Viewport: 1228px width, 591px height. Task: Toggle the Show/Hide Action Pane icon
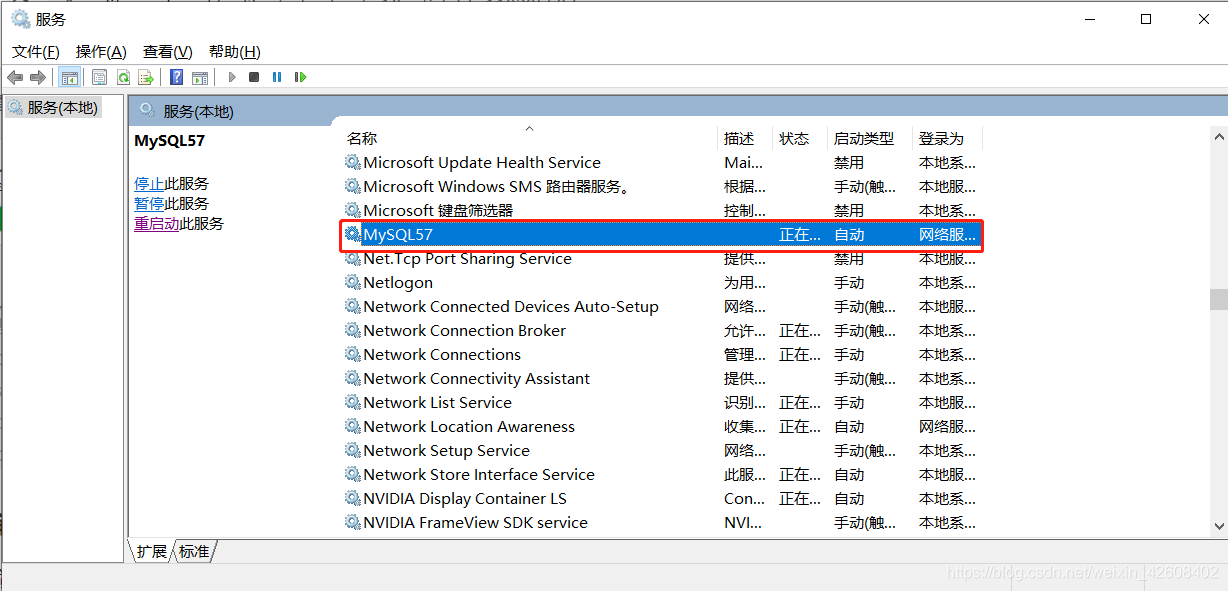pos(200,77)
